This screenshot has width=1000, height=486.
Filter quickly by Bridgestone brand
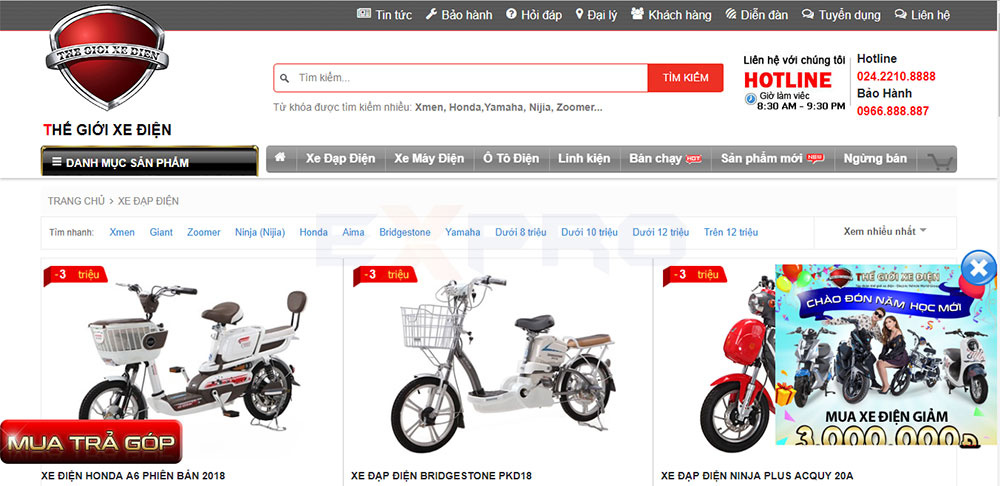[405, 232]
